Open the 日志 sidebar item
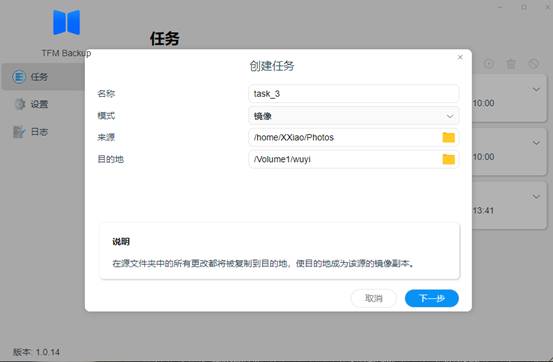Screen dimensions: 553x362 click(43, 132)
